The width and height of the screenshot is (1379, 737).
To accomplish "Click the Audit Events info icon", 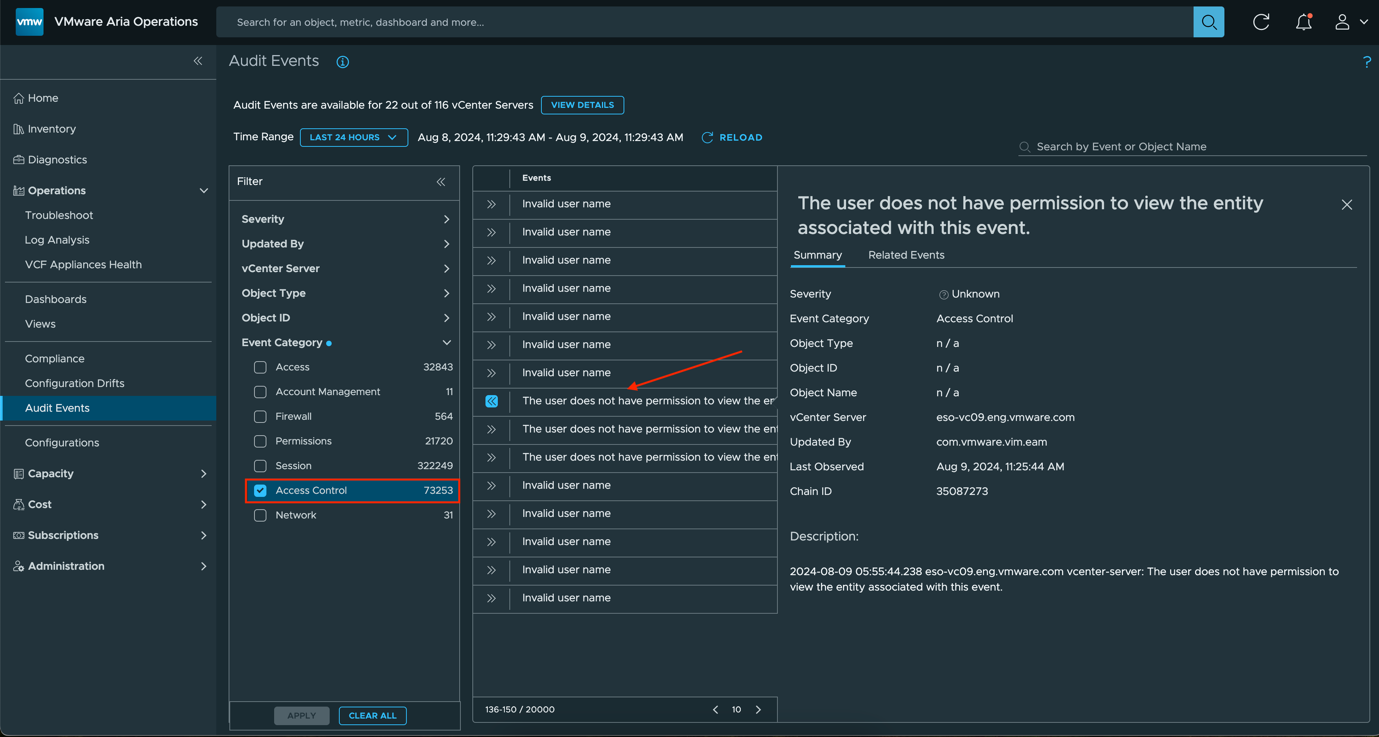I will tap(343, 62).
